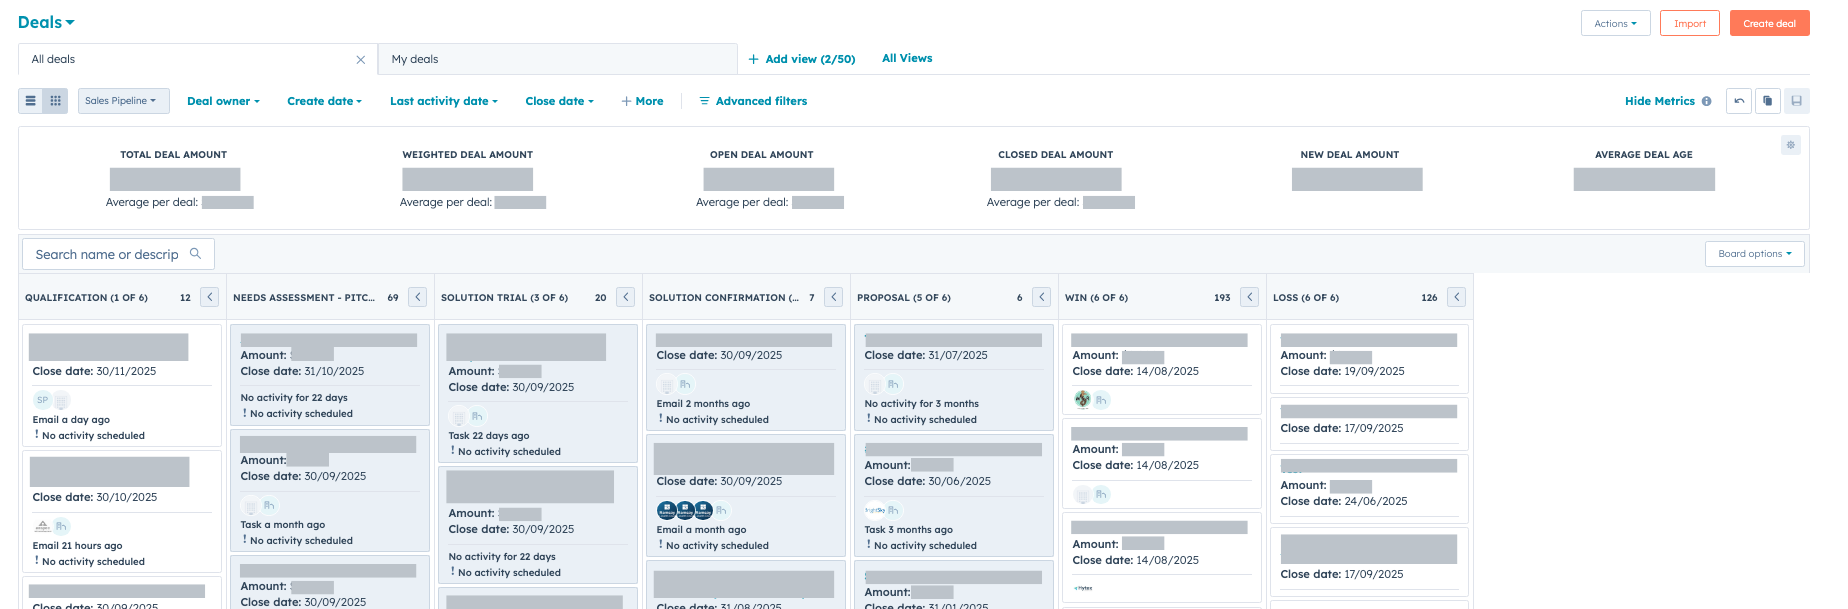This screenshot has height=609, width=1848.
Task: Switch to list view icon
Action: point(31,101)
